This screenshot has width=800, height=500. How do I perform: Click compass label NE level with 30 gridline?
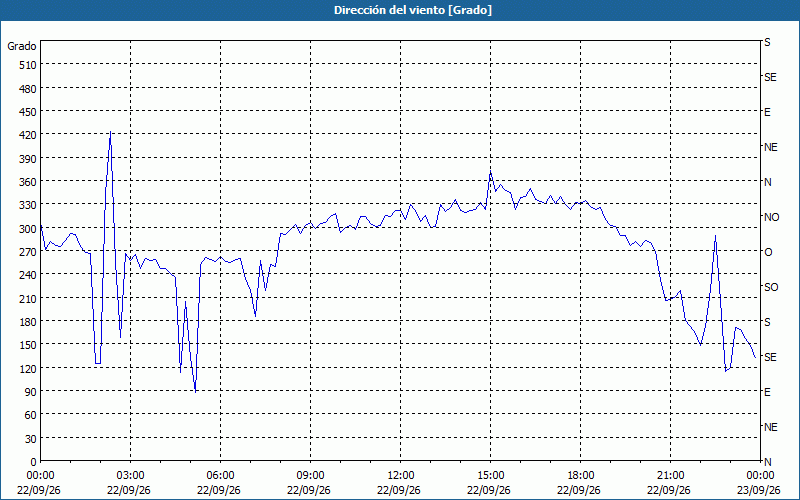(x=770, y=427)
